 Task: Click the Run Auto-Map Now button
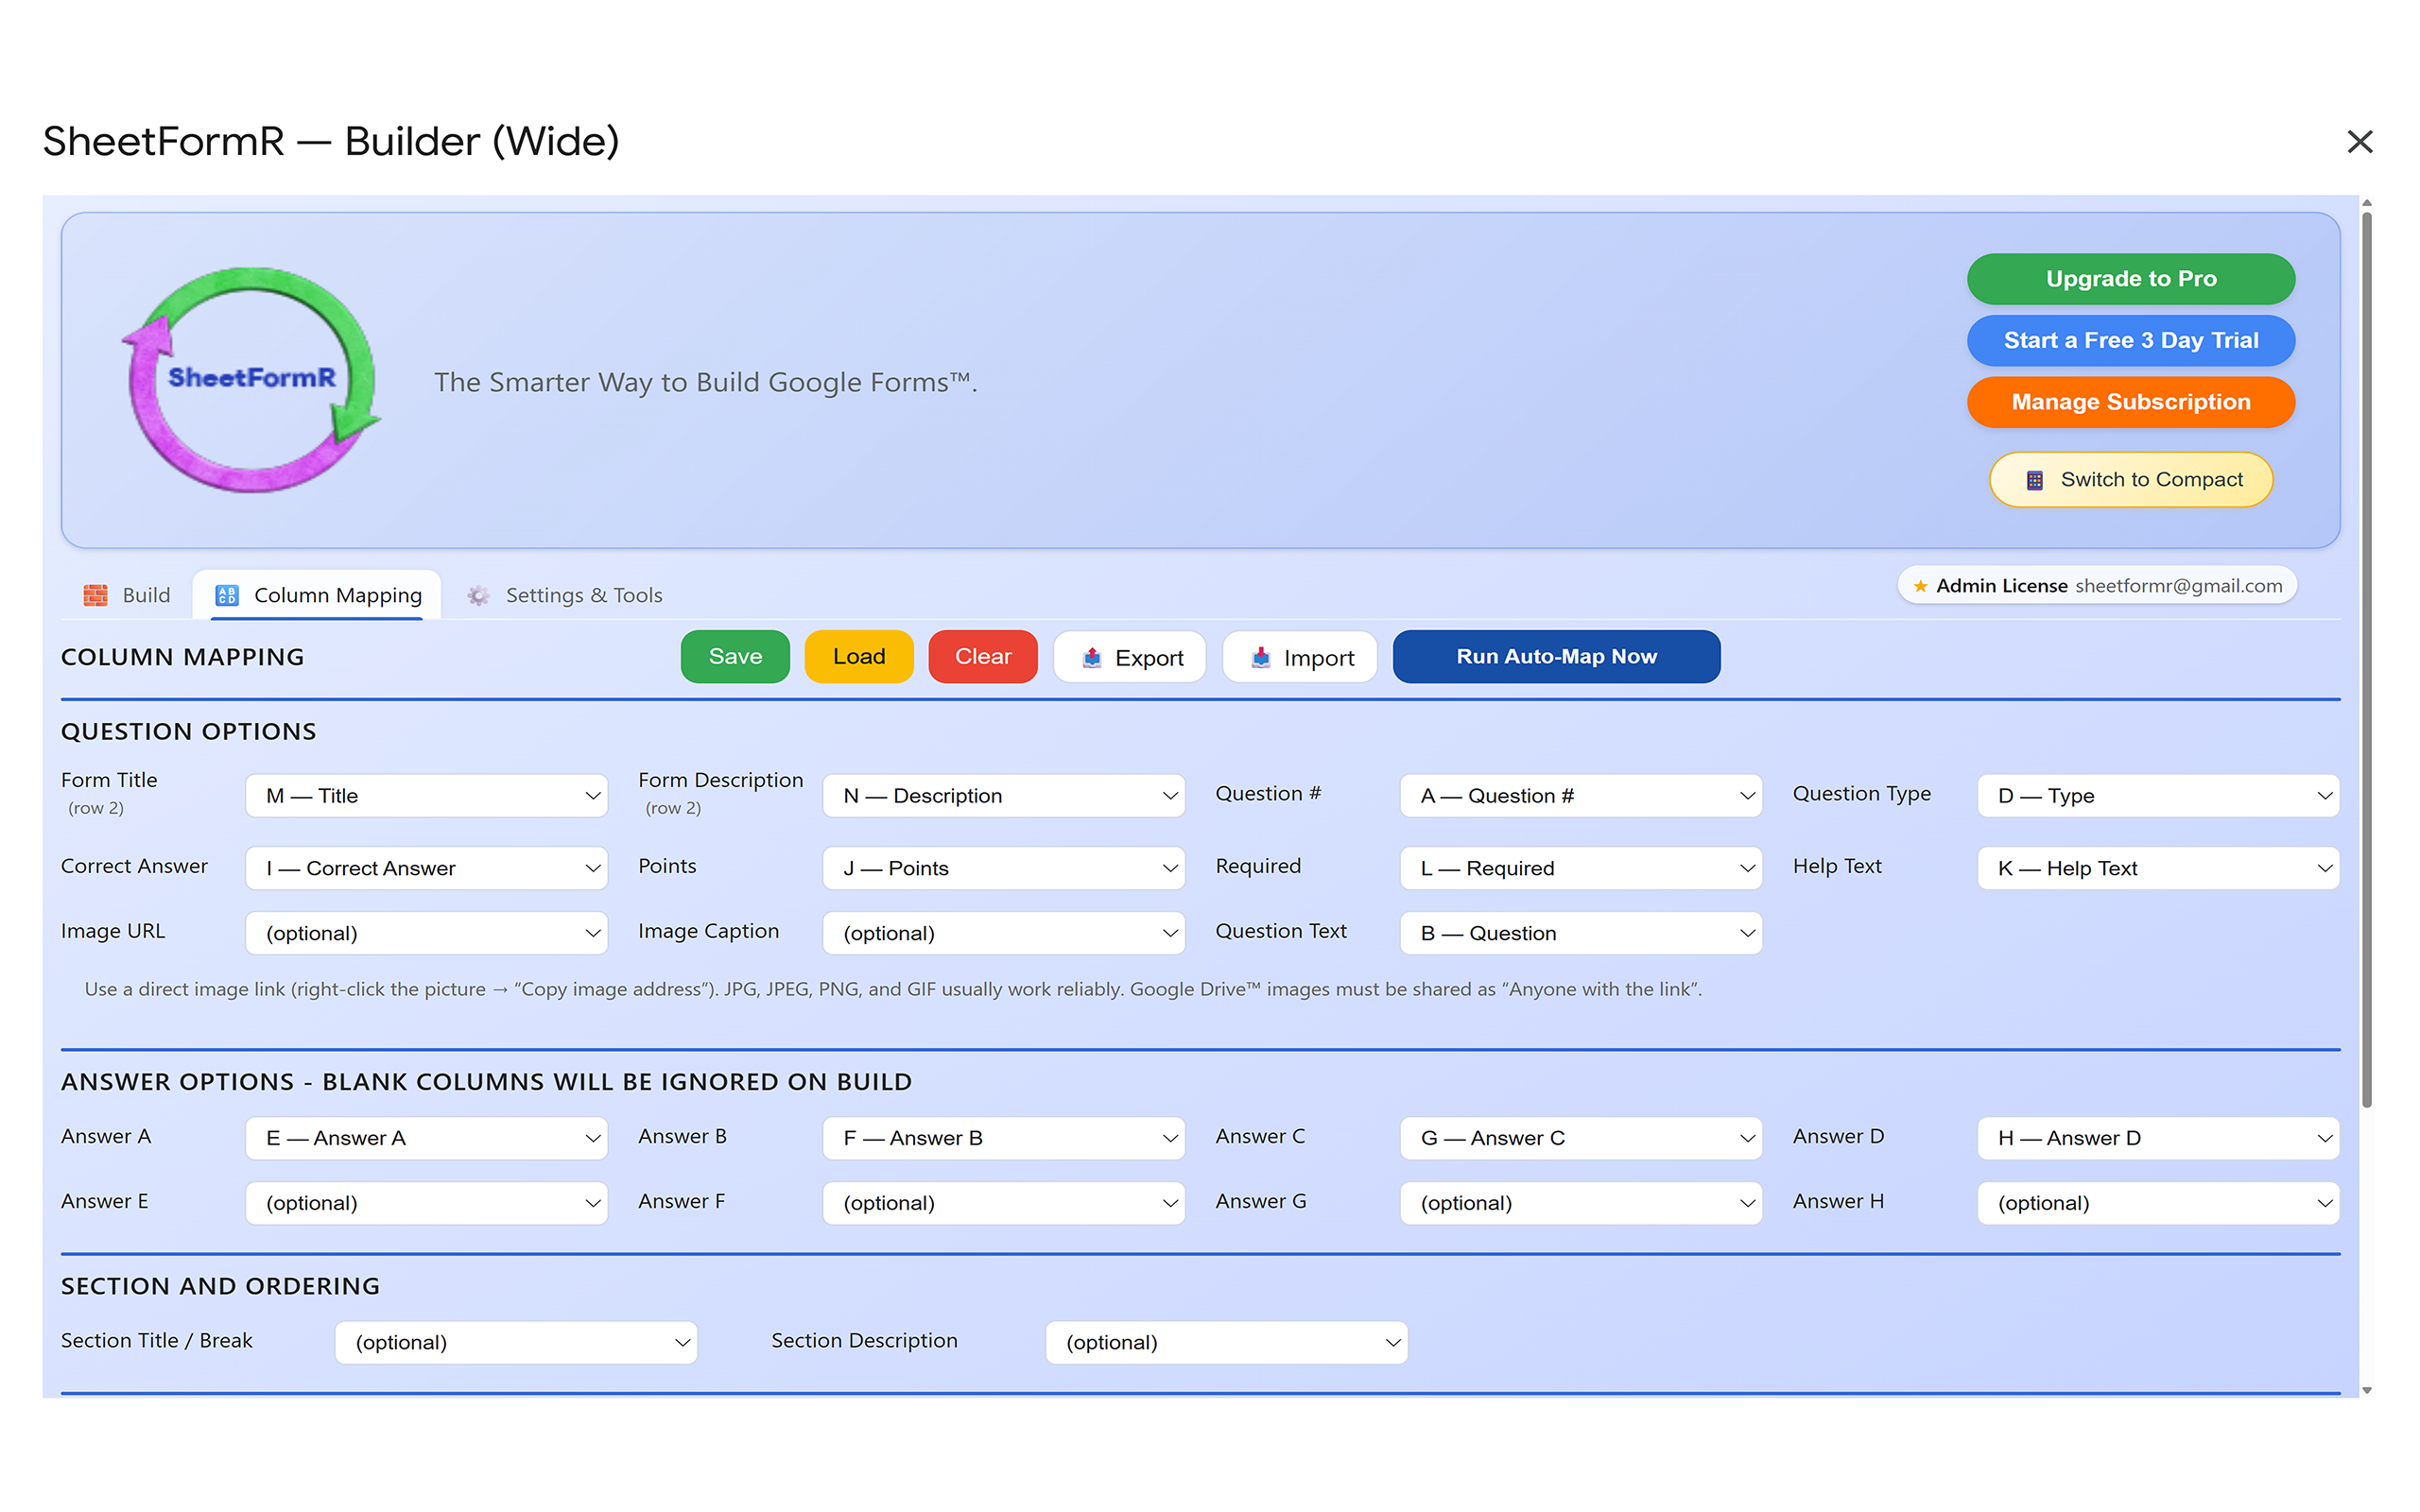click(1556, 656)
